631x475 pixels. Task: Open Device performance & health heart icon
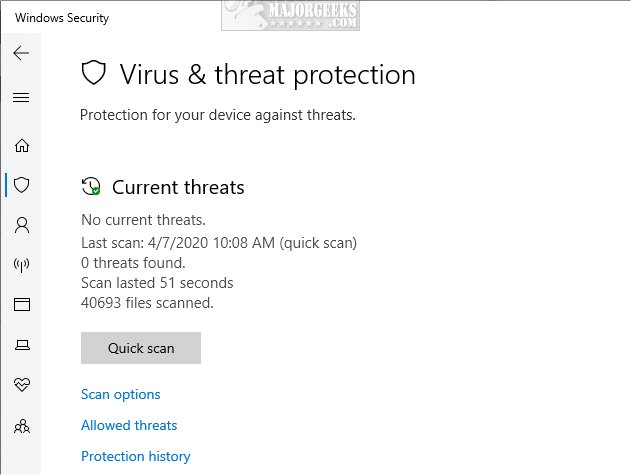22,384
